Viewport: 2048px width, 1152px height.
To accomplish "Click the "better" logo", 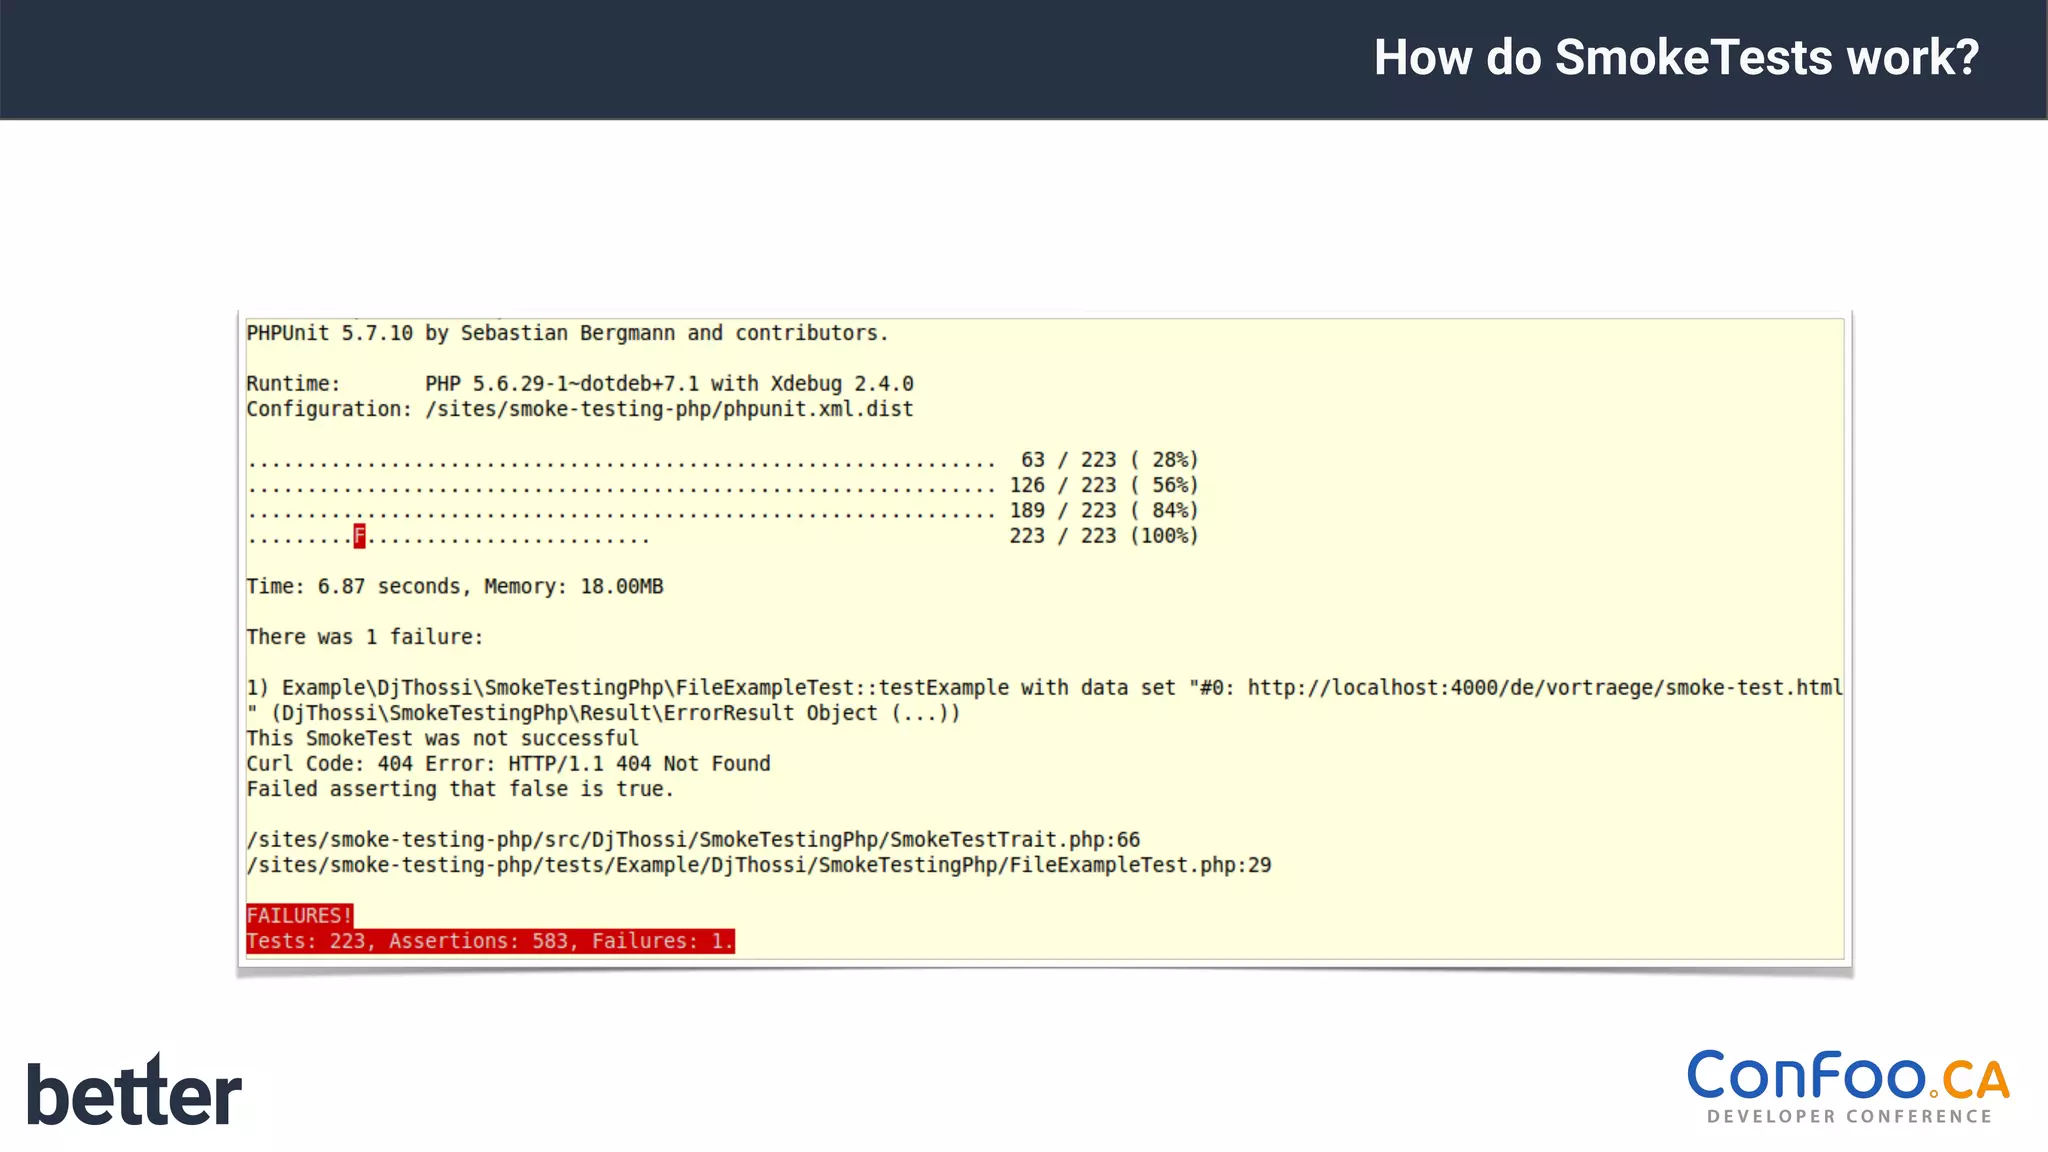I will pos(134,1090).
